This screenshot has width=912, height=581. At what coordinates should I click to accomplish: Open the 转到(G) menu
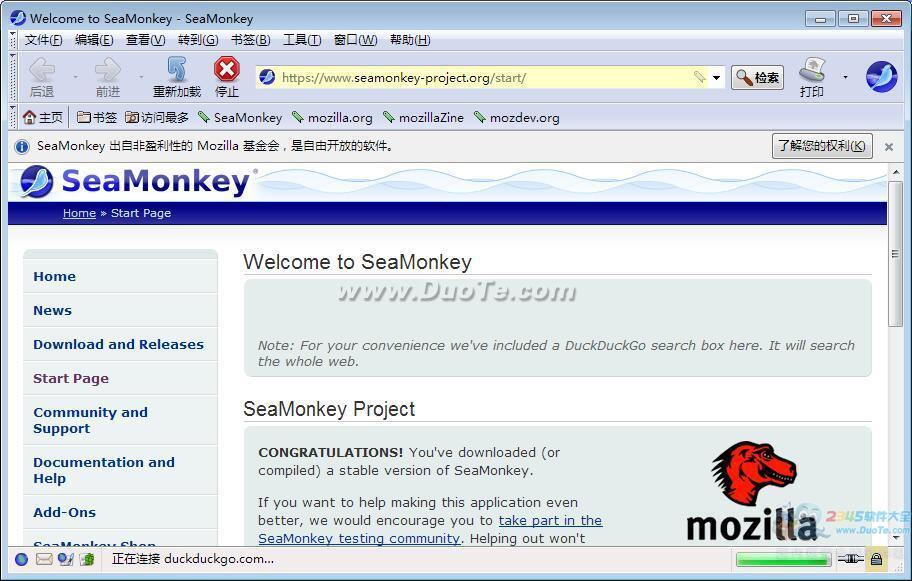pos(198,40)
